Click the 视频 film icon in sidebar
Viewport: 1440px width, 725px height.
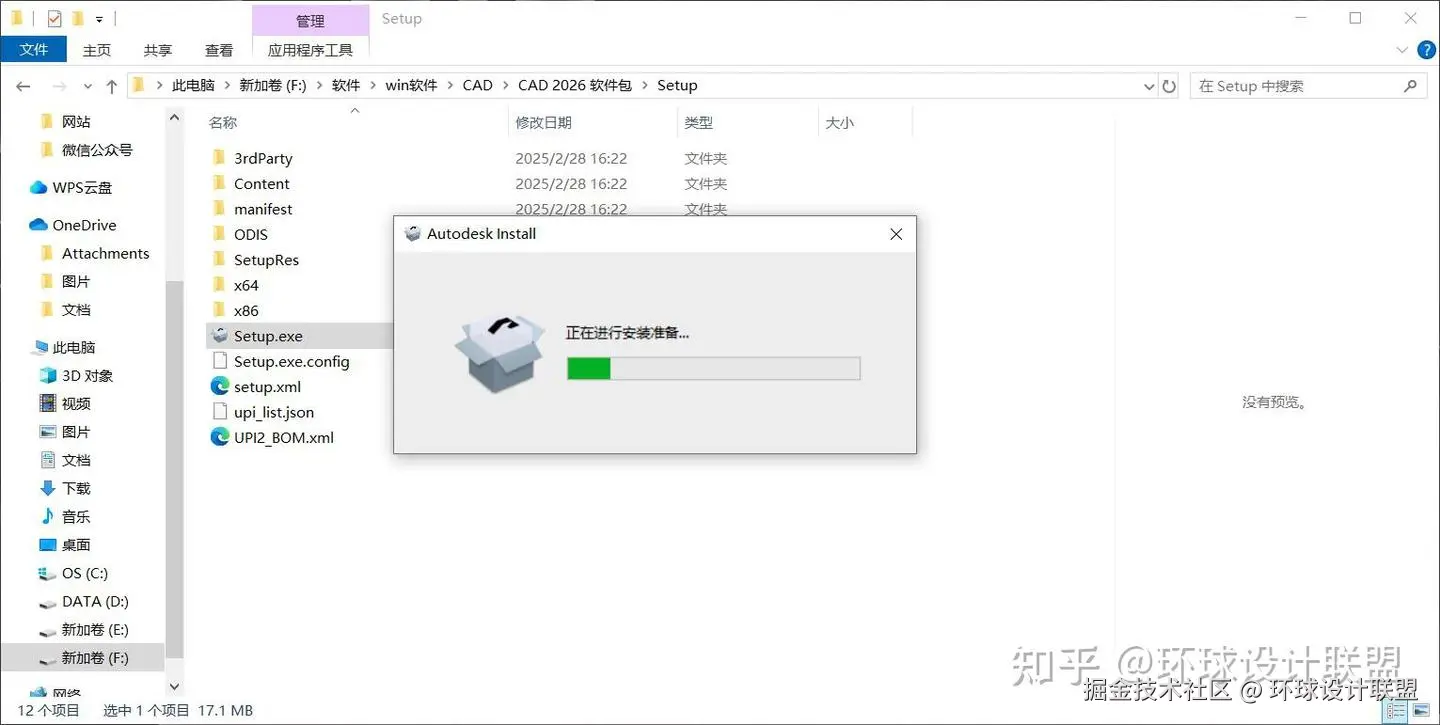(47, 404)
